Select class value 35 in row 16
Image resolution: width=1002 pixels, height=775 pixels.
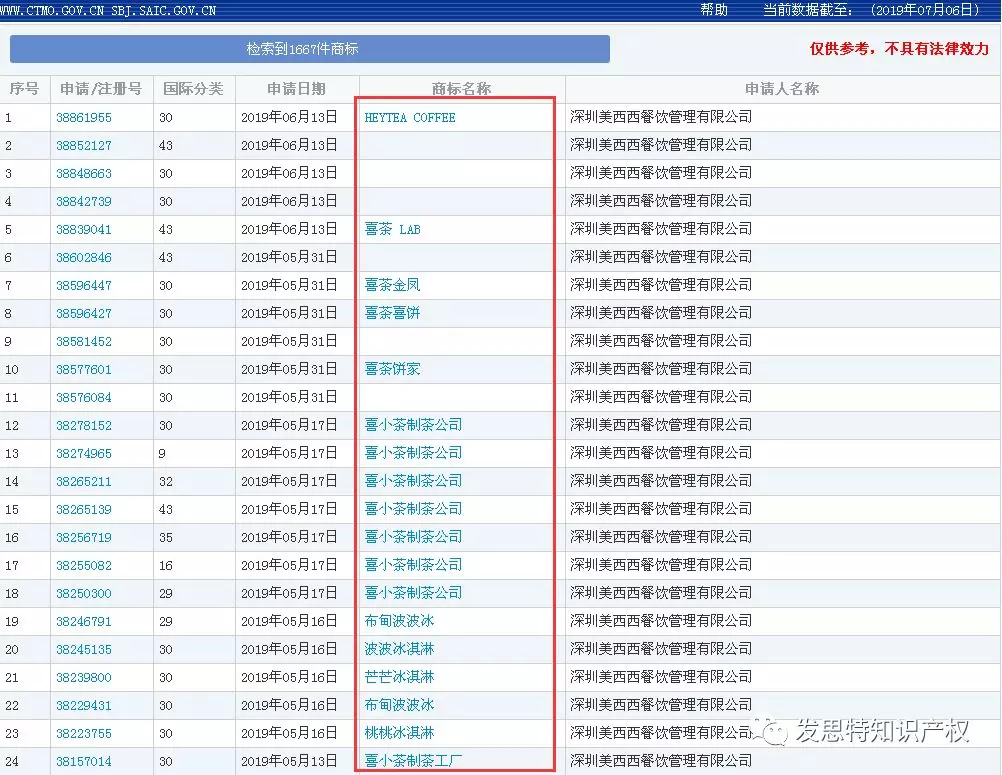click(166, 538)
